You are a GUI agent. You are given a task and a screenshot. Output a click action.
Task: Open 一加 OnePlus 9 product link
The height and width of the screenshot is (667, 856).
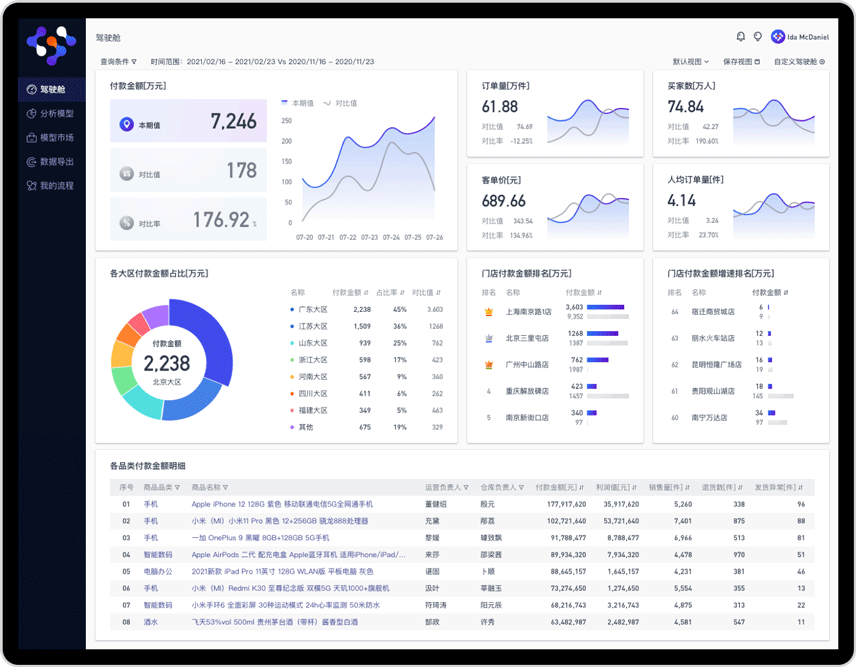click(260, 538)
